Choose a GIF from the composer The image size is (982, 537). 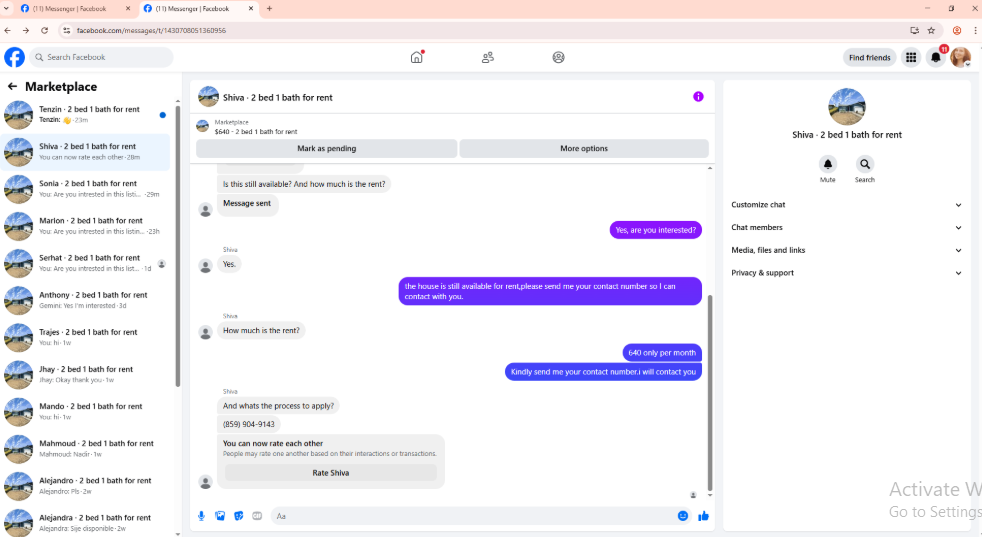257,516
